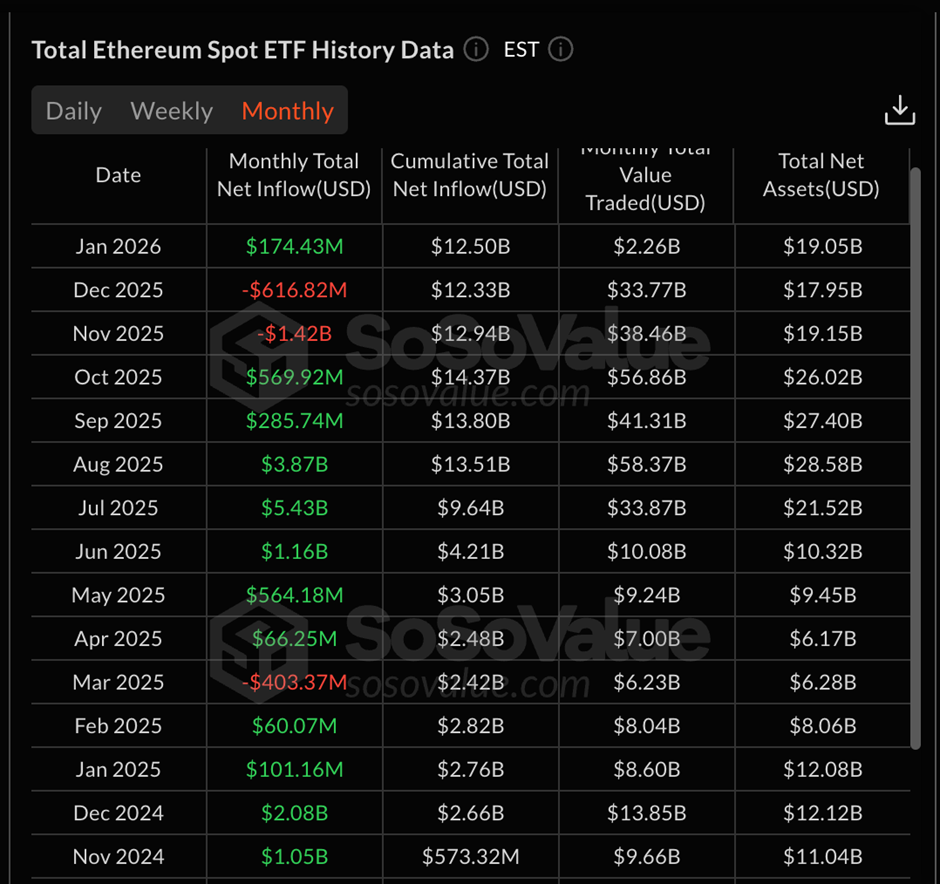This screenshot has width=940, height=884.
Task: Click the -$403.37M Mar 2025 value
Action: 294,682
